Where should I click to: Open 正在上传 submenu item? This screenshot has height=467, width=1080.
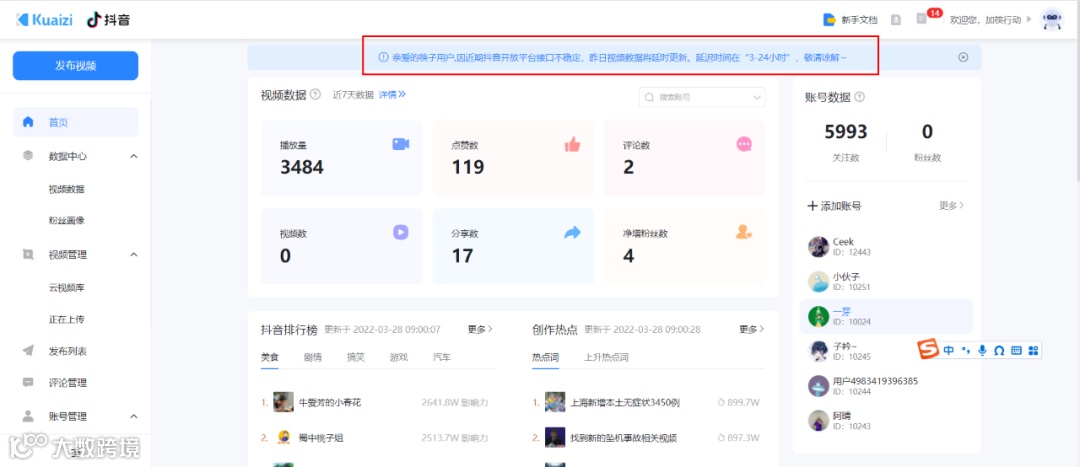click(66, 320)
